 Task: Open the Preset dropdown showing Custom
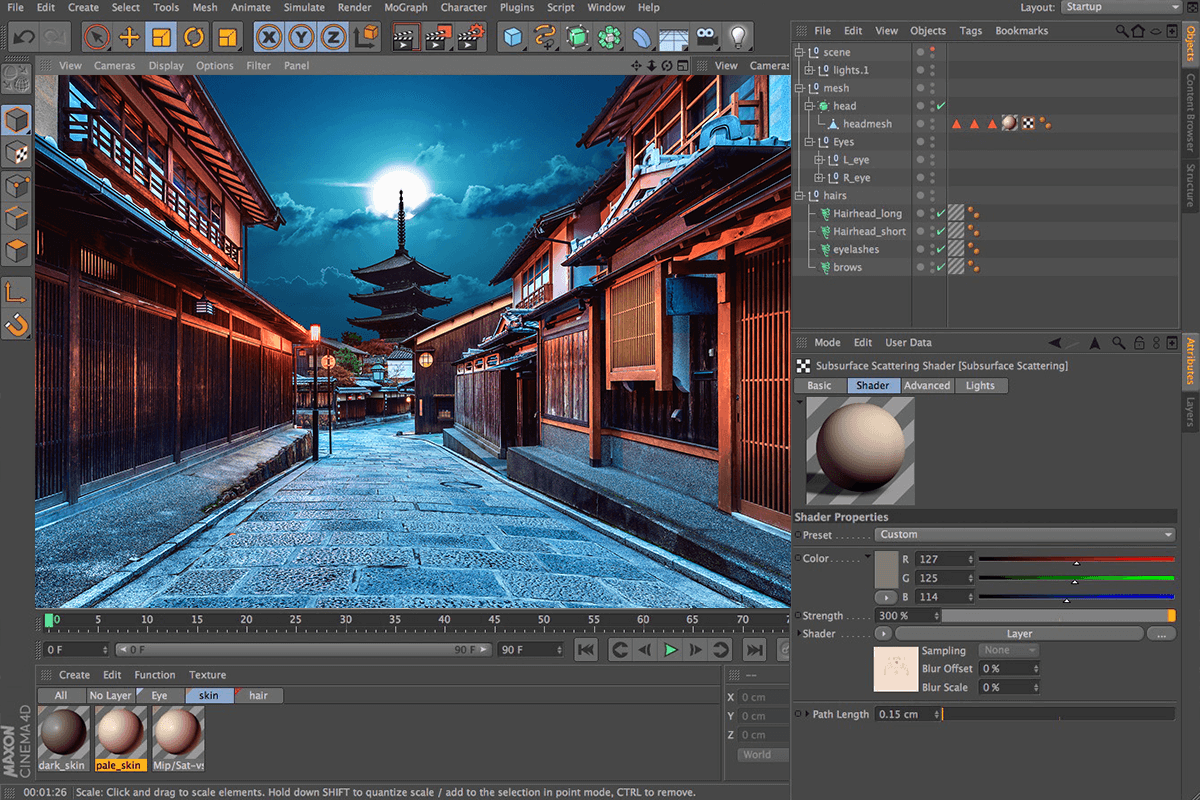[x=1025, y=534]
